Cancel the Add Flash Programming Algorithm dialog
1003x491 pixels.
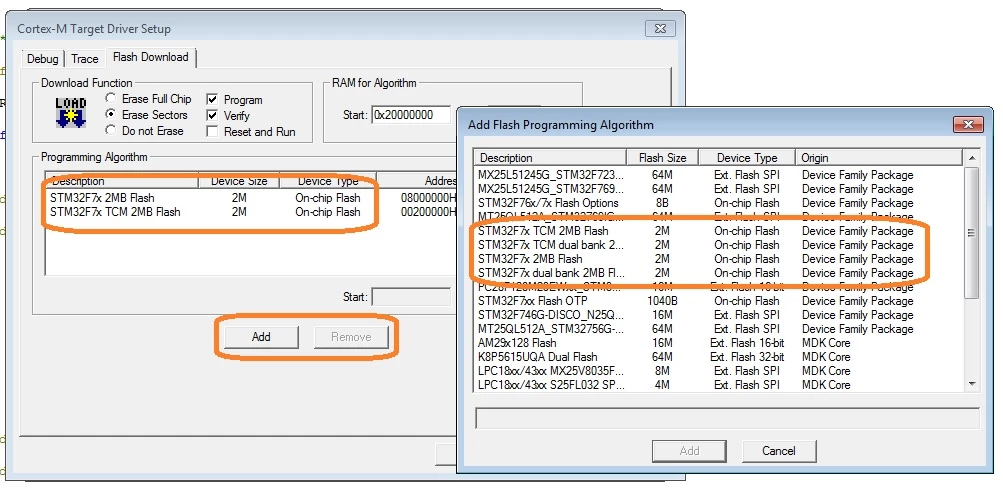[778, 451]
